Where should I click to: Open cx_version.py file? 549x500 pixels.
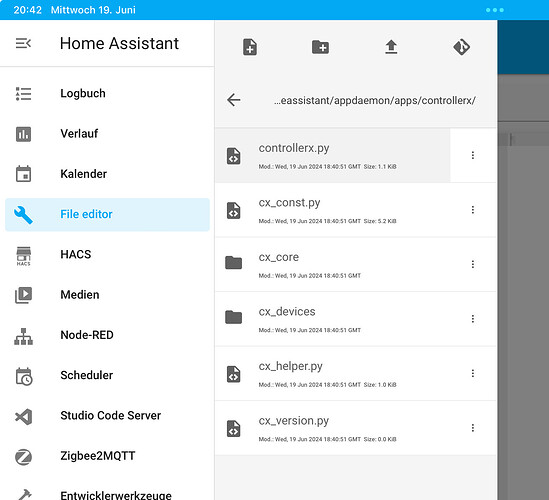[332, 428]
